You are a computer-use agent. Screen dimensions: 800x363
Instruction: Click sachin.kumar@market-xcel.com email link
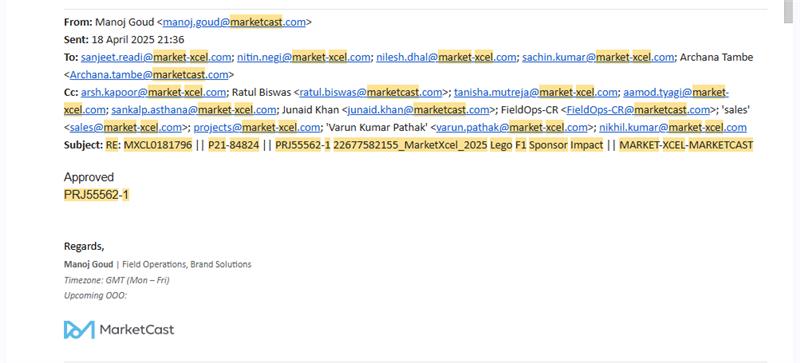tap(598, 57)
